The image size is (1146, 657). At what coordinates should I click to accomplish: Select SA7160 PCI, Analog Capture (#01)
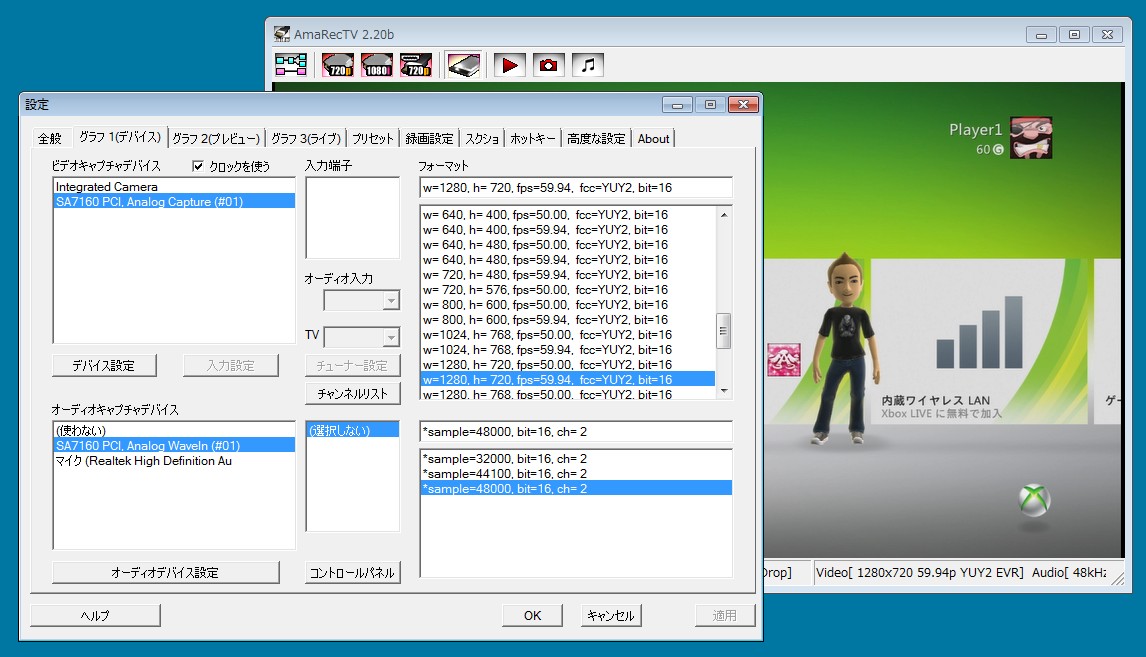coord(174,201)
